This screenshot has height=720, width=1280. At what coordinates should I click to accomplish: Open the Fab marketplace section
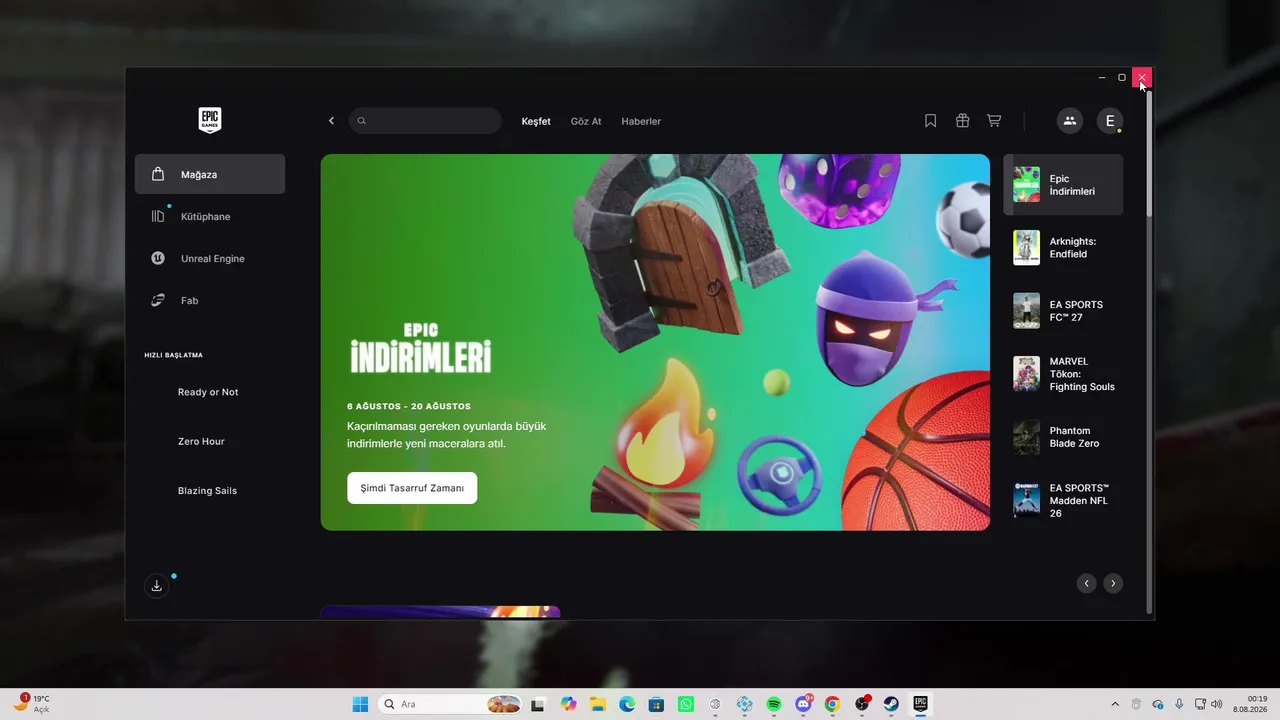click(x=210, y=300)
